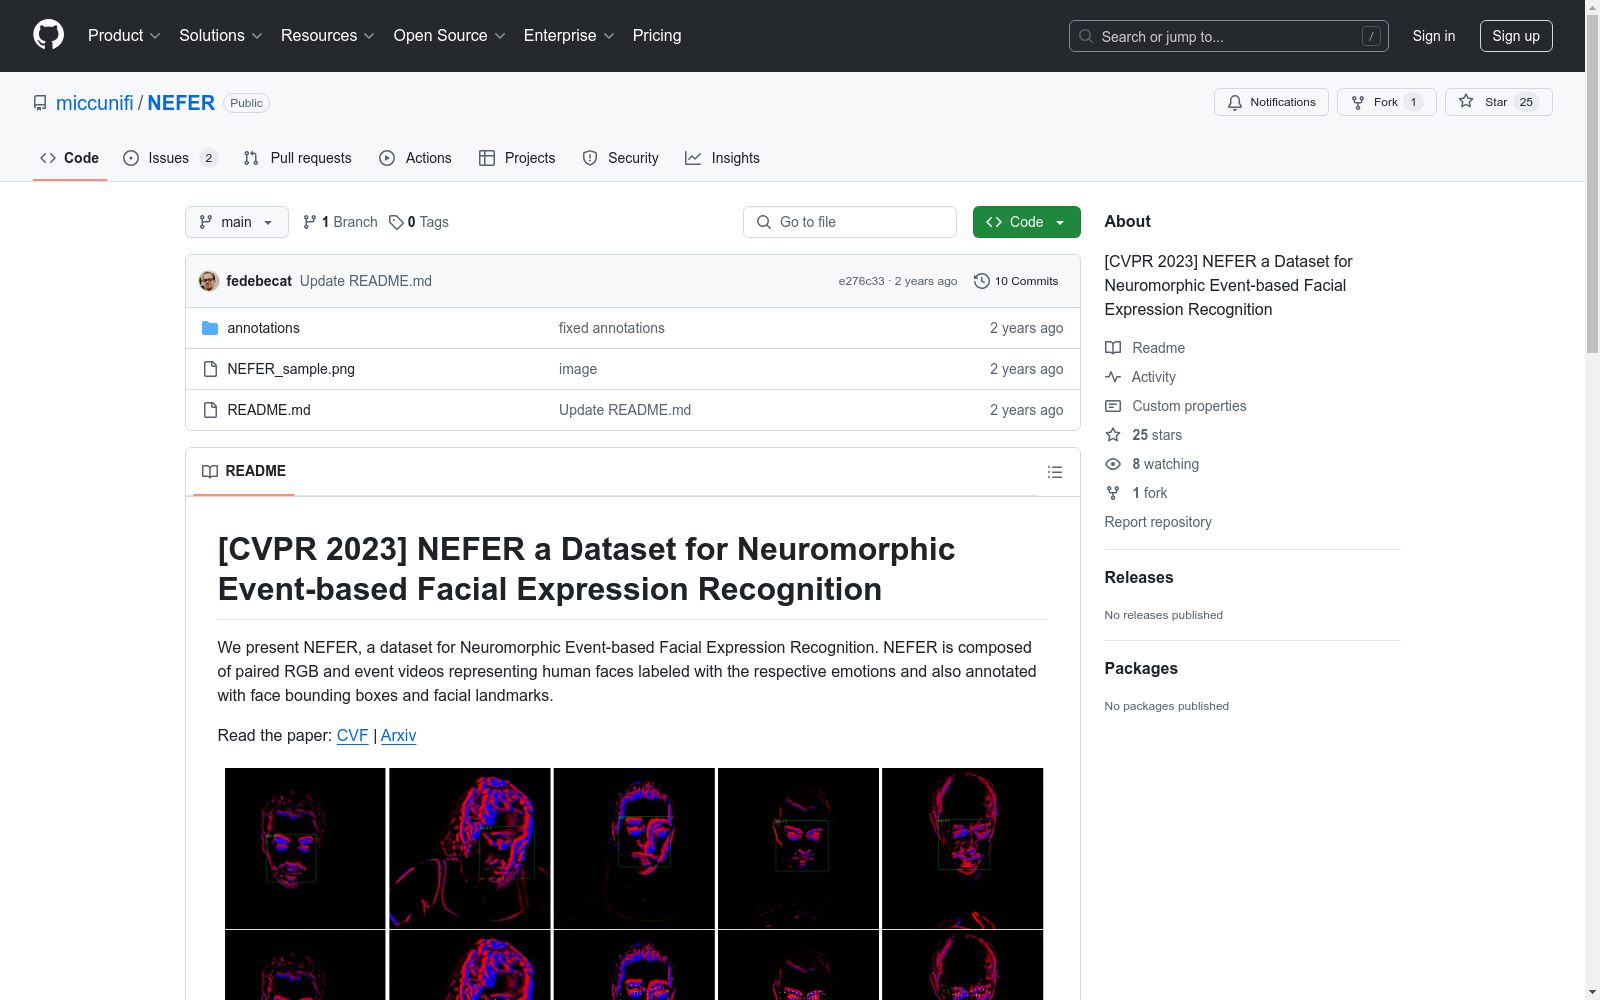Image resolution: width=1600 pixels, height=1000 pixels.
Task: Focus the Search or jump to field
Action: point(1229,36)
